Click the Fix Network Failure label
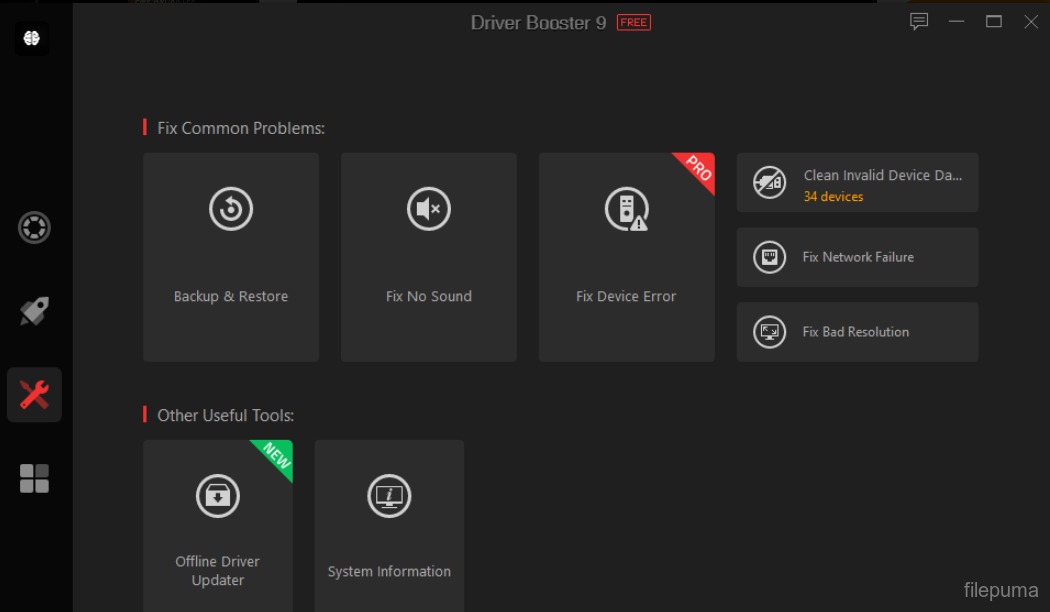The image size is (1050, 612). [858, 257]
